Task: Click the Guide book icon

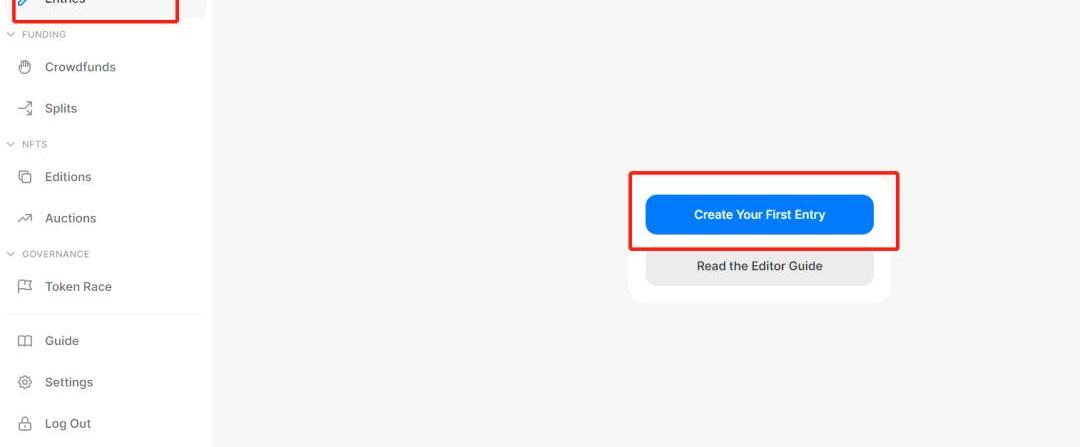Action: point(25,341)
